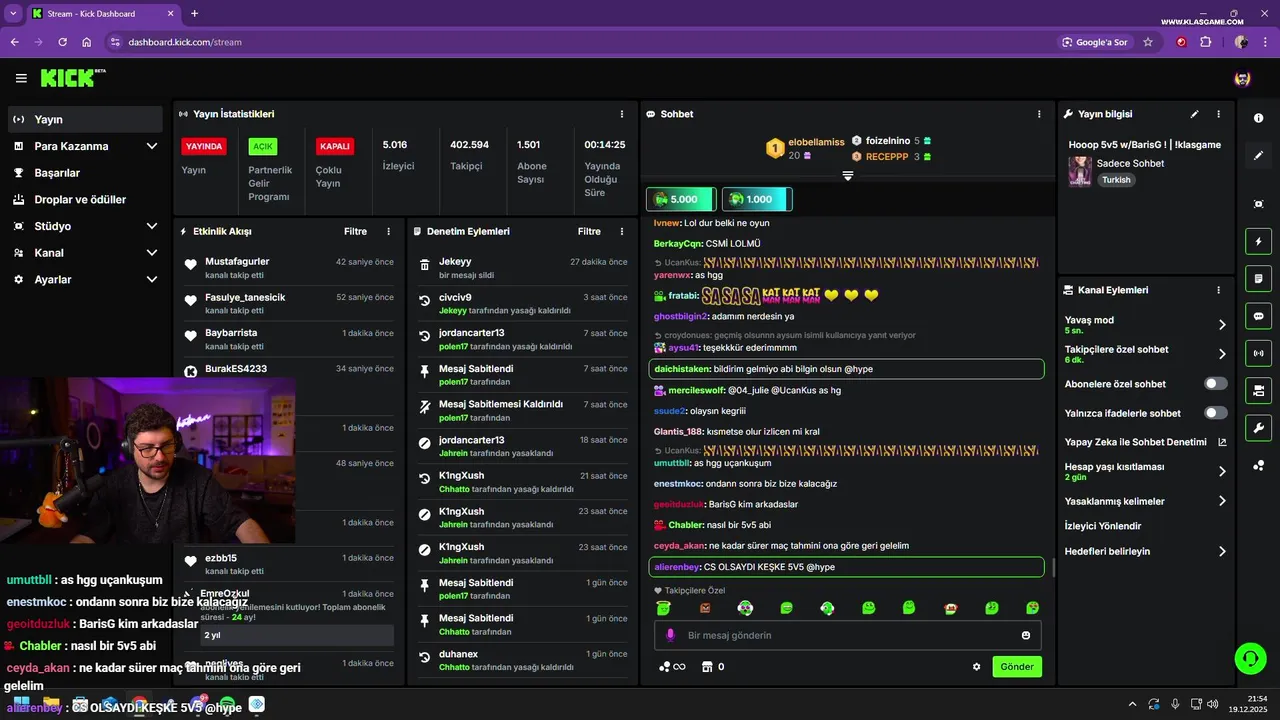Toggle Yalnızca ifadelerle sohbet

[1216, 413]
